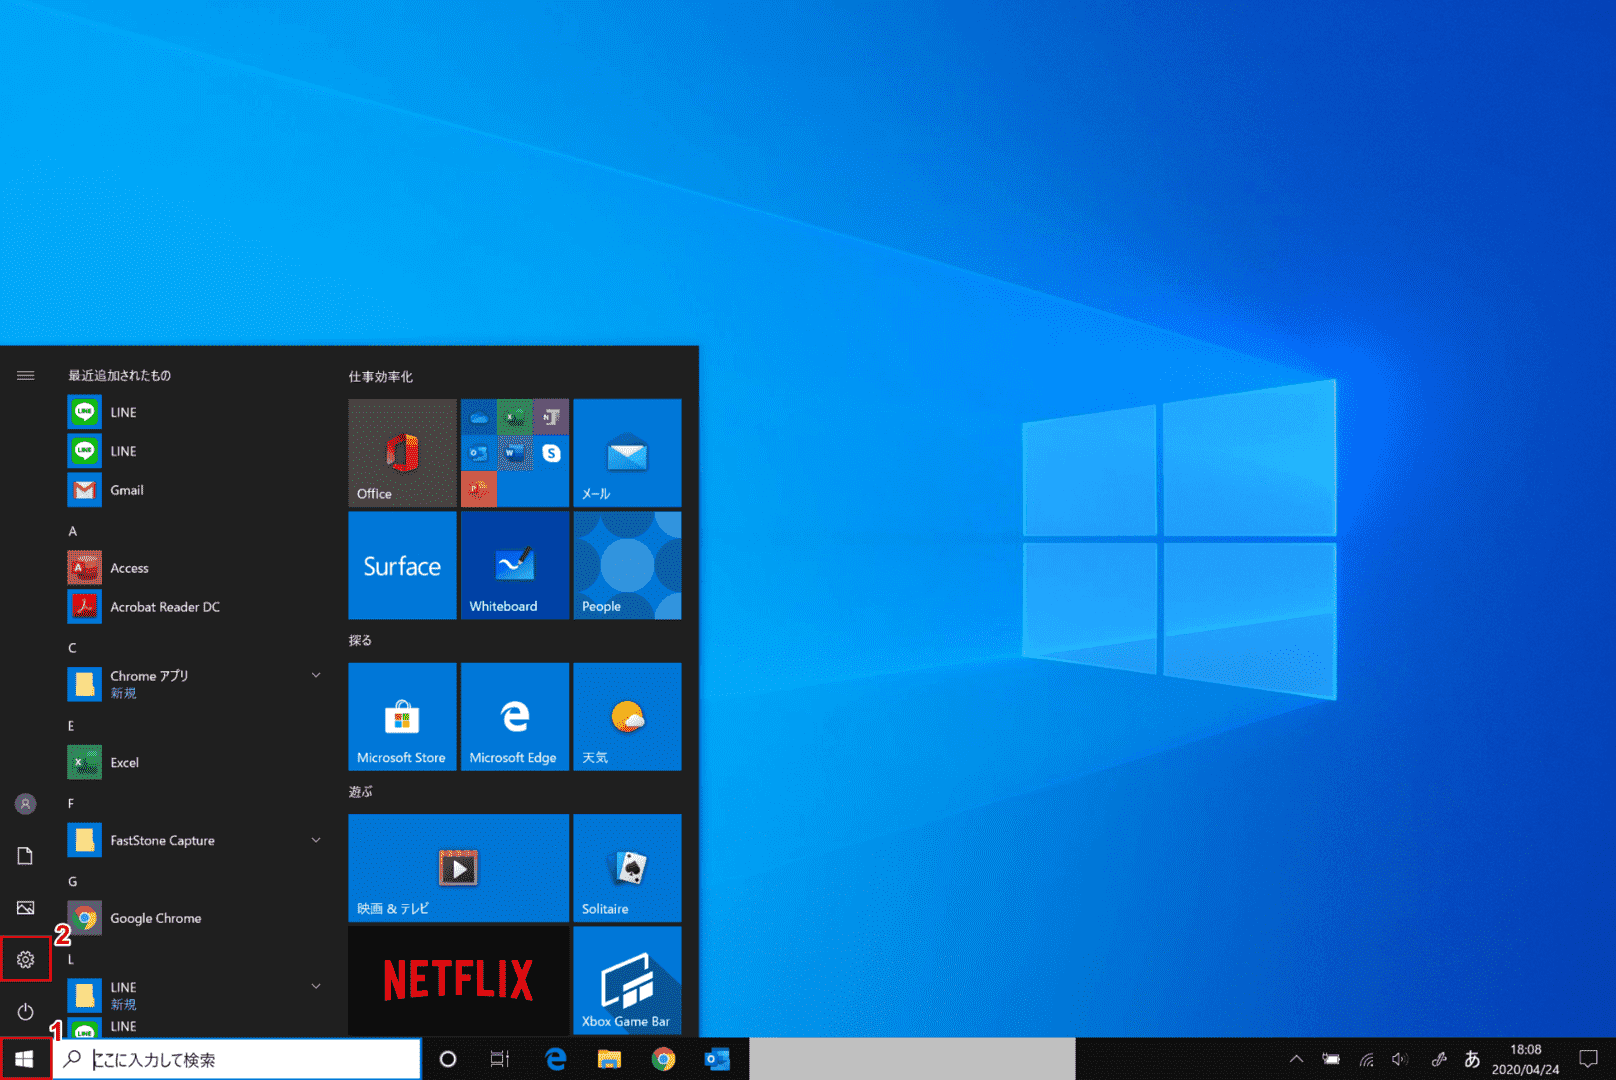Image resolution: width=1616 pixels, height=1080 pixels.
Task: Launch the Microsoft Edge tile
Action: click(515, 716)
